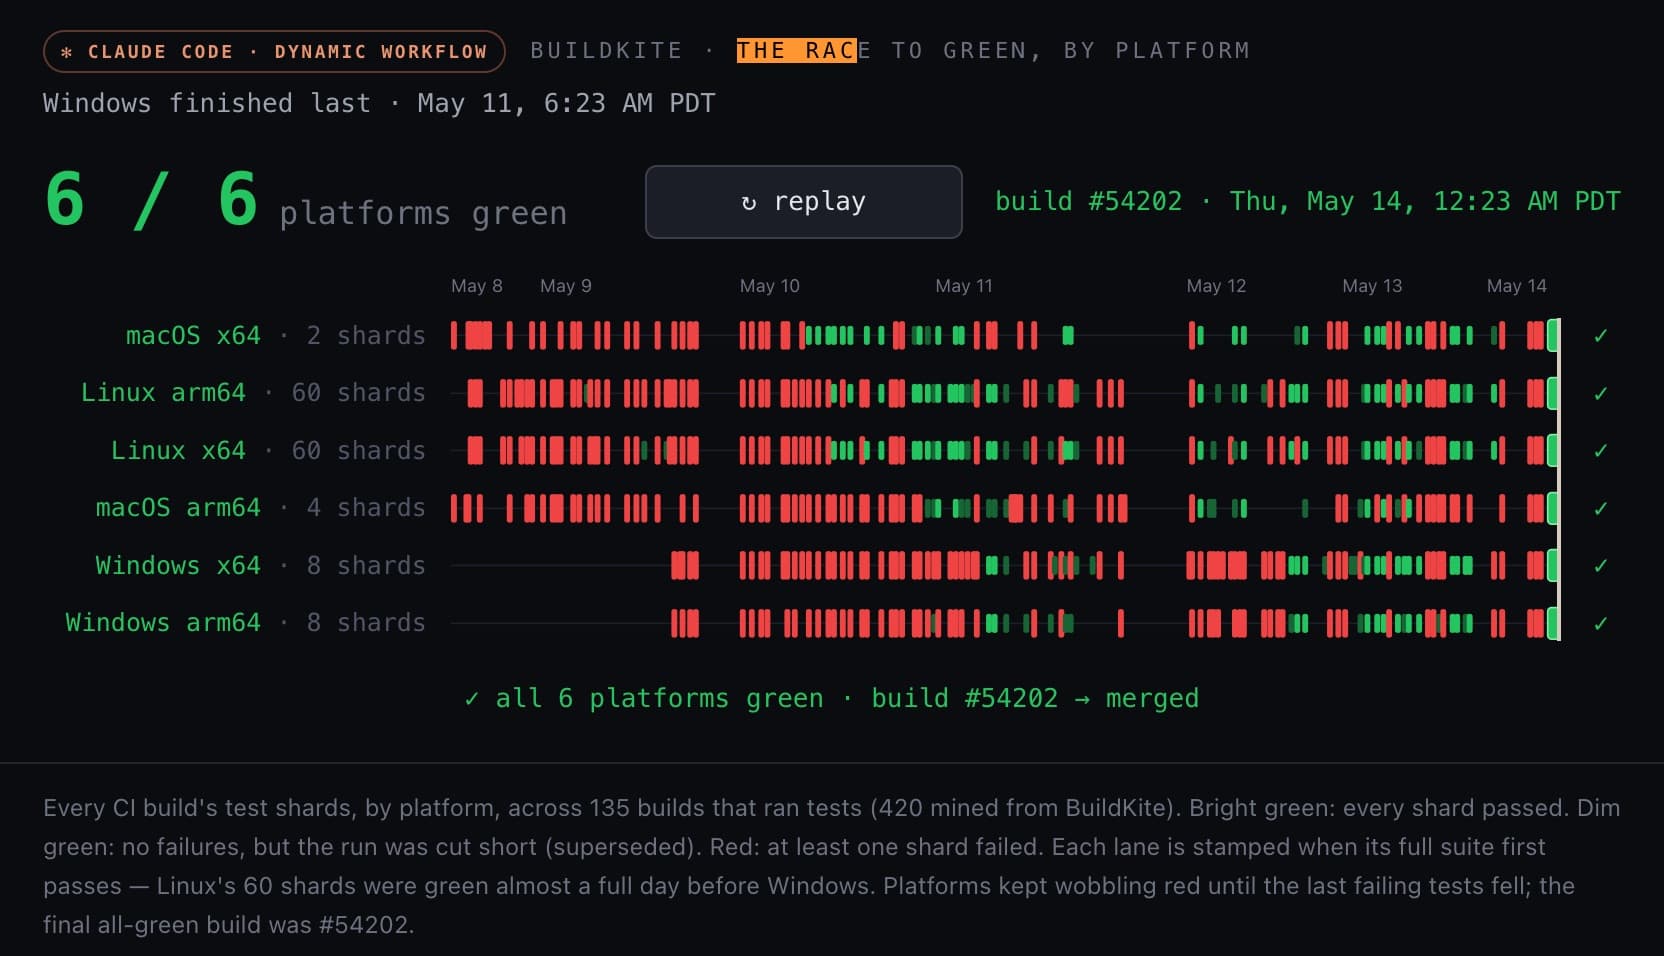Click the May 11 date marker

964,286
